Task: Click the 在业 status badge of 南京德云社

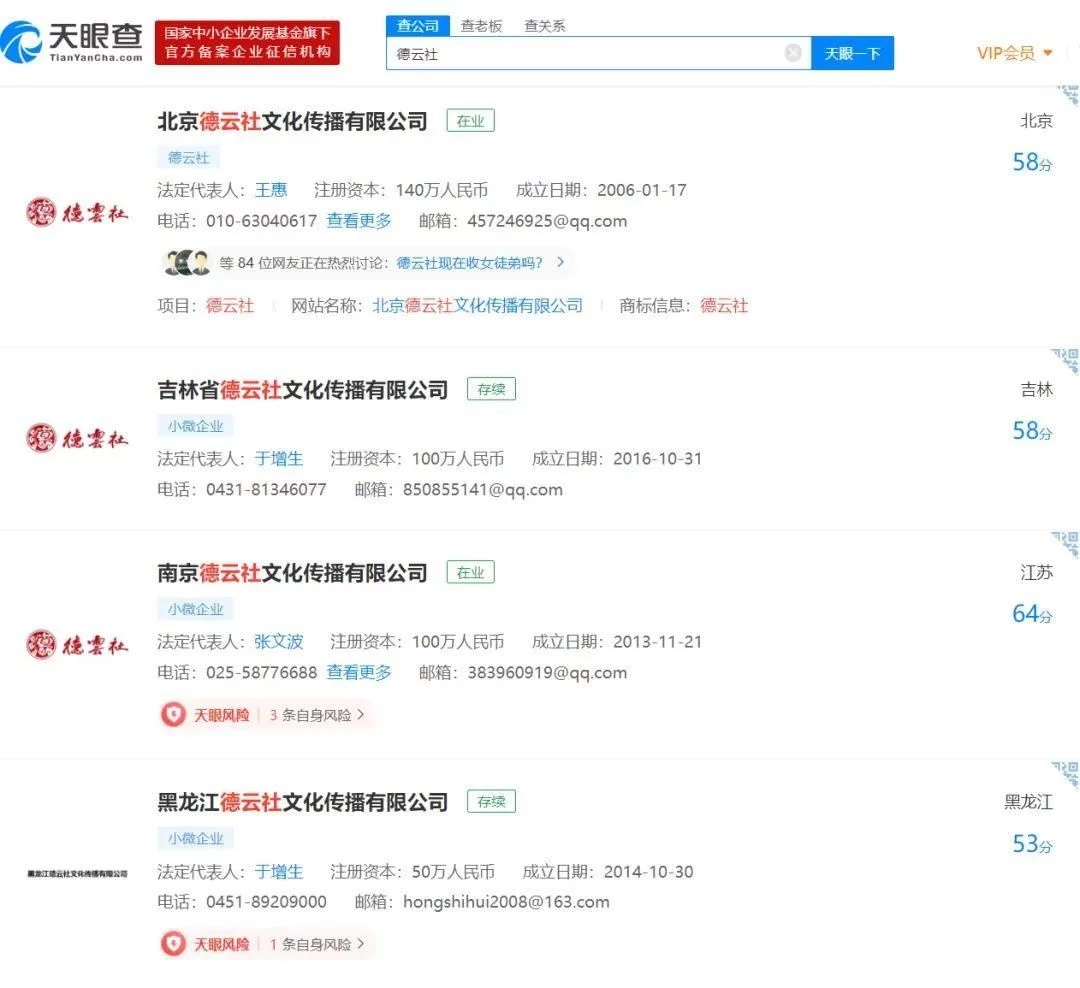Action: (470, 572)
